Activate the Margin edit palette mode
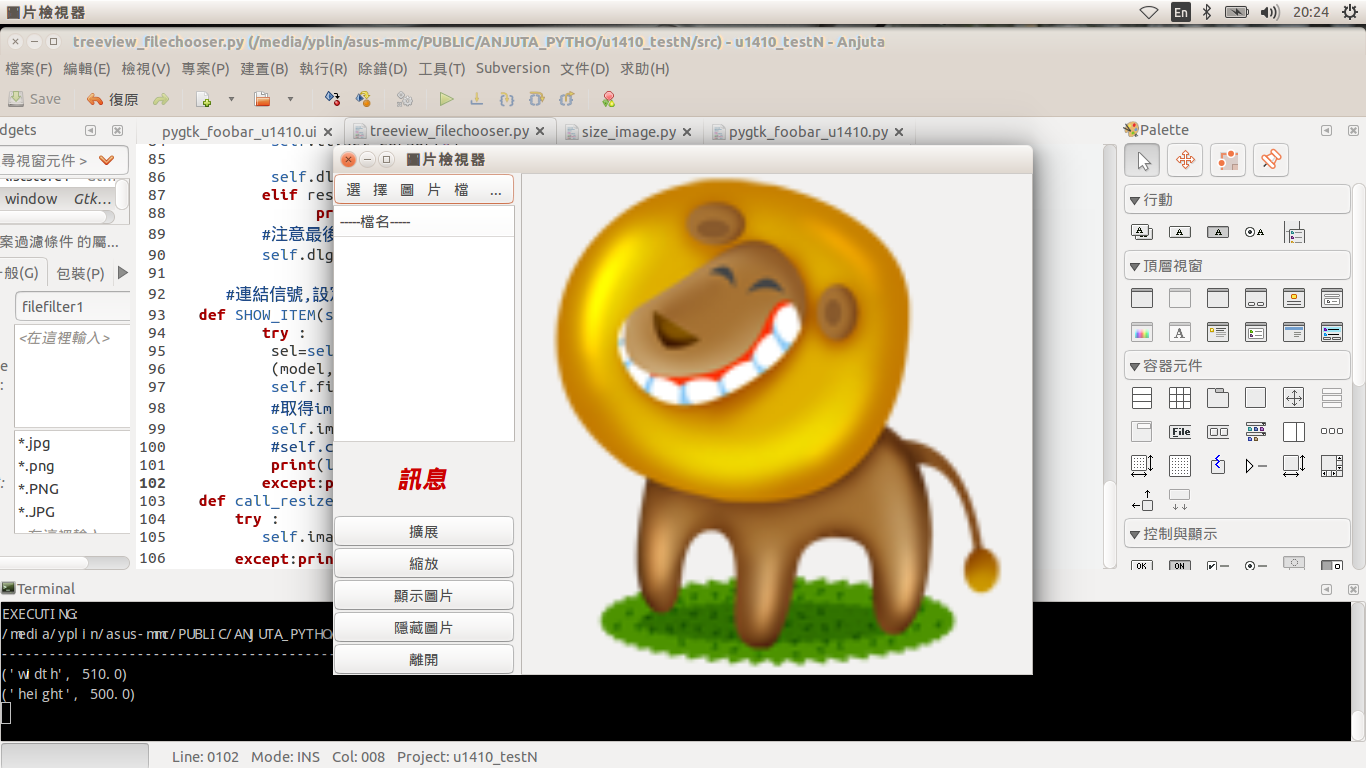This screenshot has width=1366, height=768. [x=1228, y=160]
